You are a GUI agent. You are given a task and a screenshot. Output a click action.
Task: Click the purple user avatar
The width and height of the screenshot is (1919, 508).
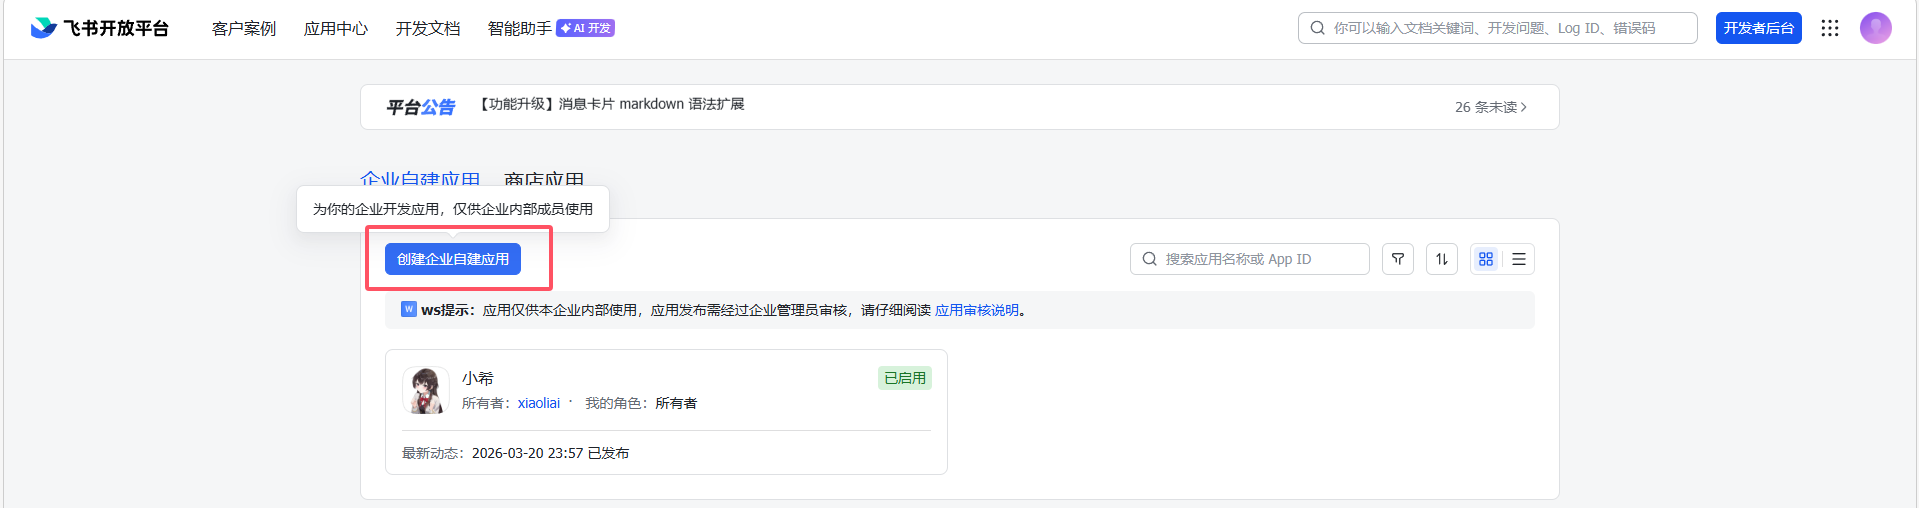point(1875,28)
